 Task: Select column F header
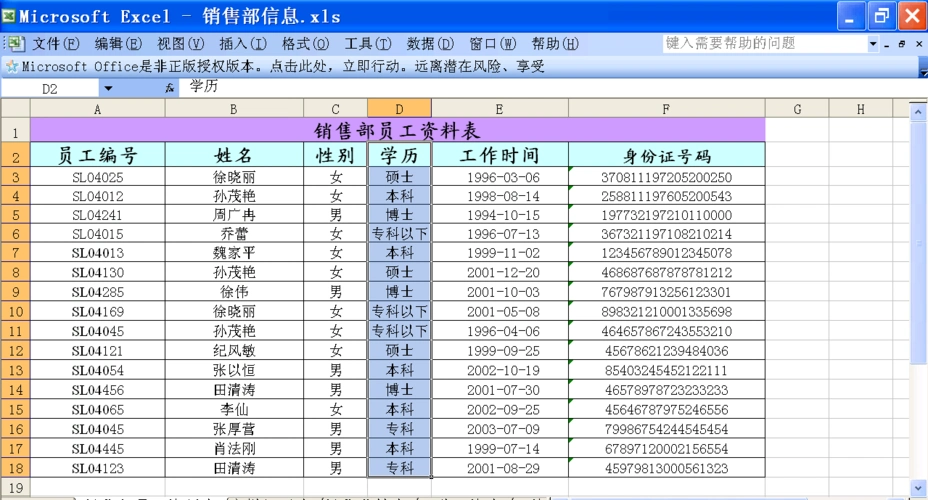pyautogui.click(x=666, y=109)
